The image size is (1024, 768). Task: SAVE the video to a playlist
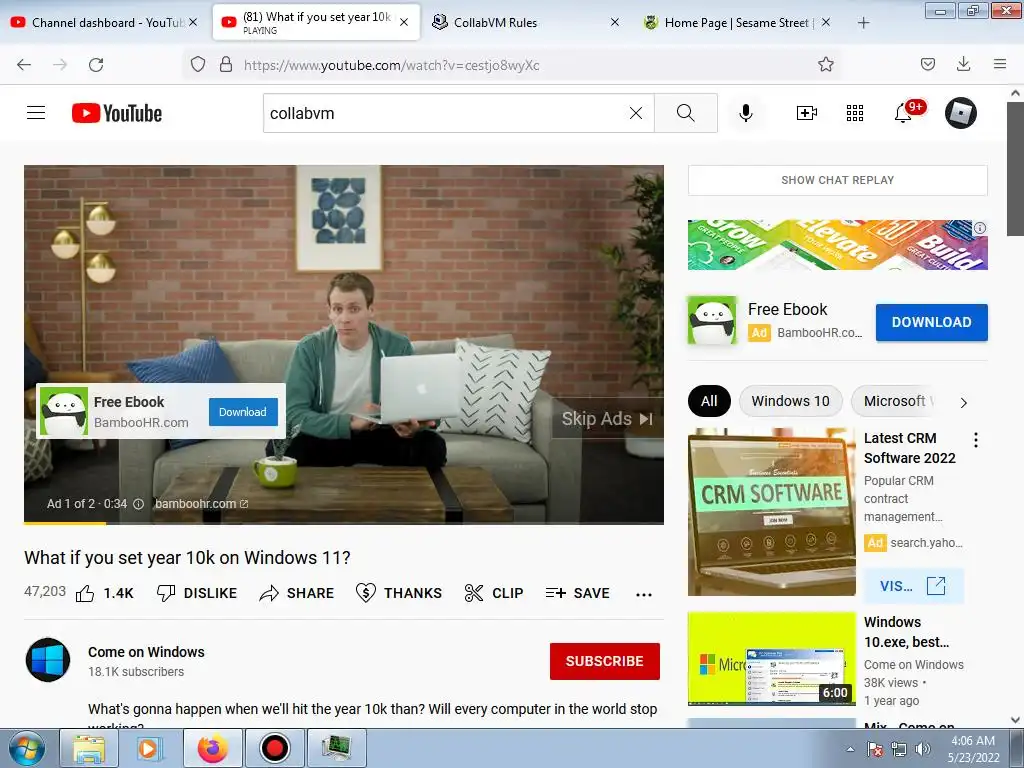(577, 593)
